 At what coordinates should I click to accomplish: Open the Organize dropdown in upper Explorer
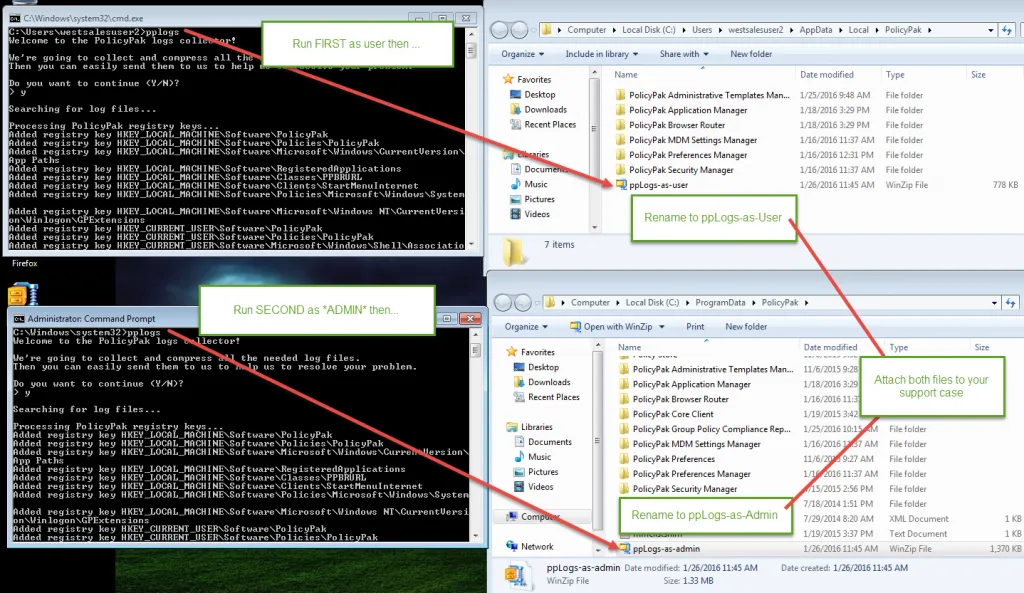pyautogui.click(x=523, y=54)
